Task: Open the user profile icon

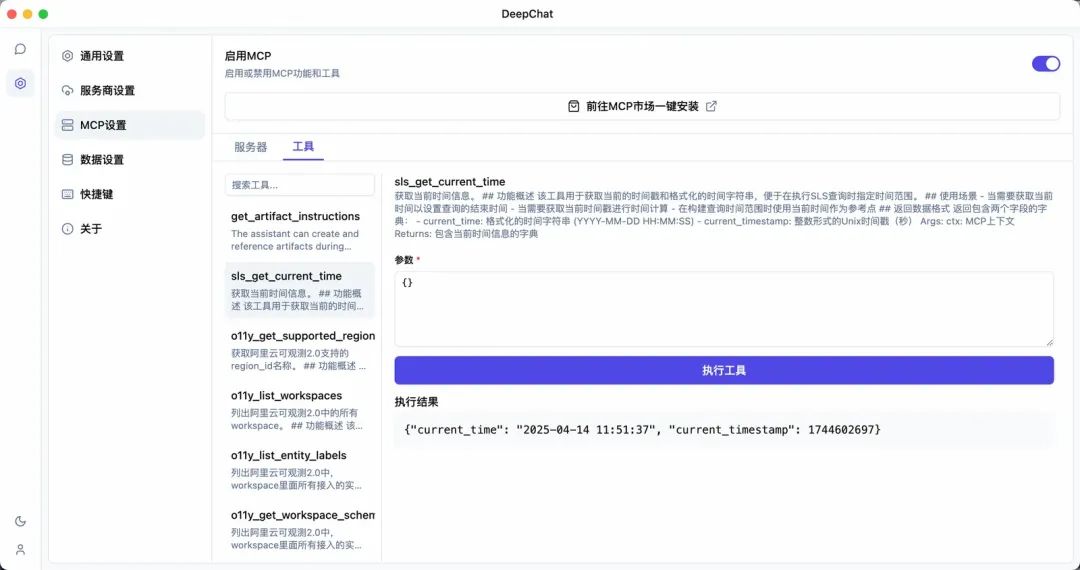Action: [x=20, y=549]
